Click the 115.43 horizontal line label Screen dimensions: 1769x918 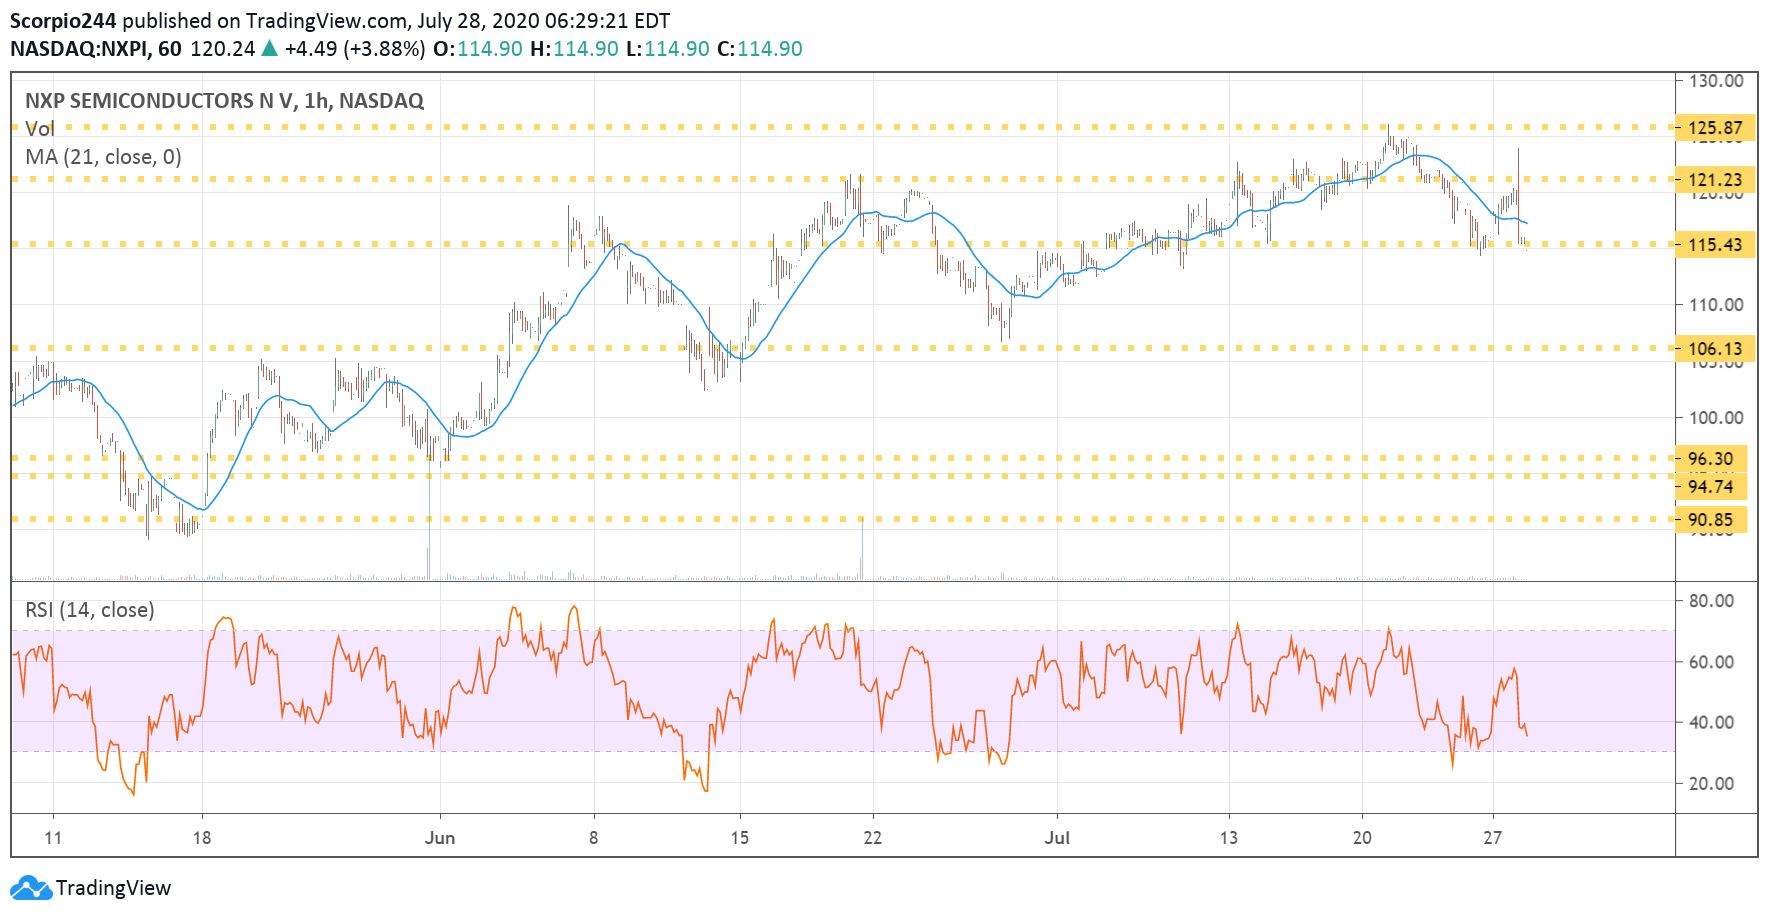coord(1715,245)
